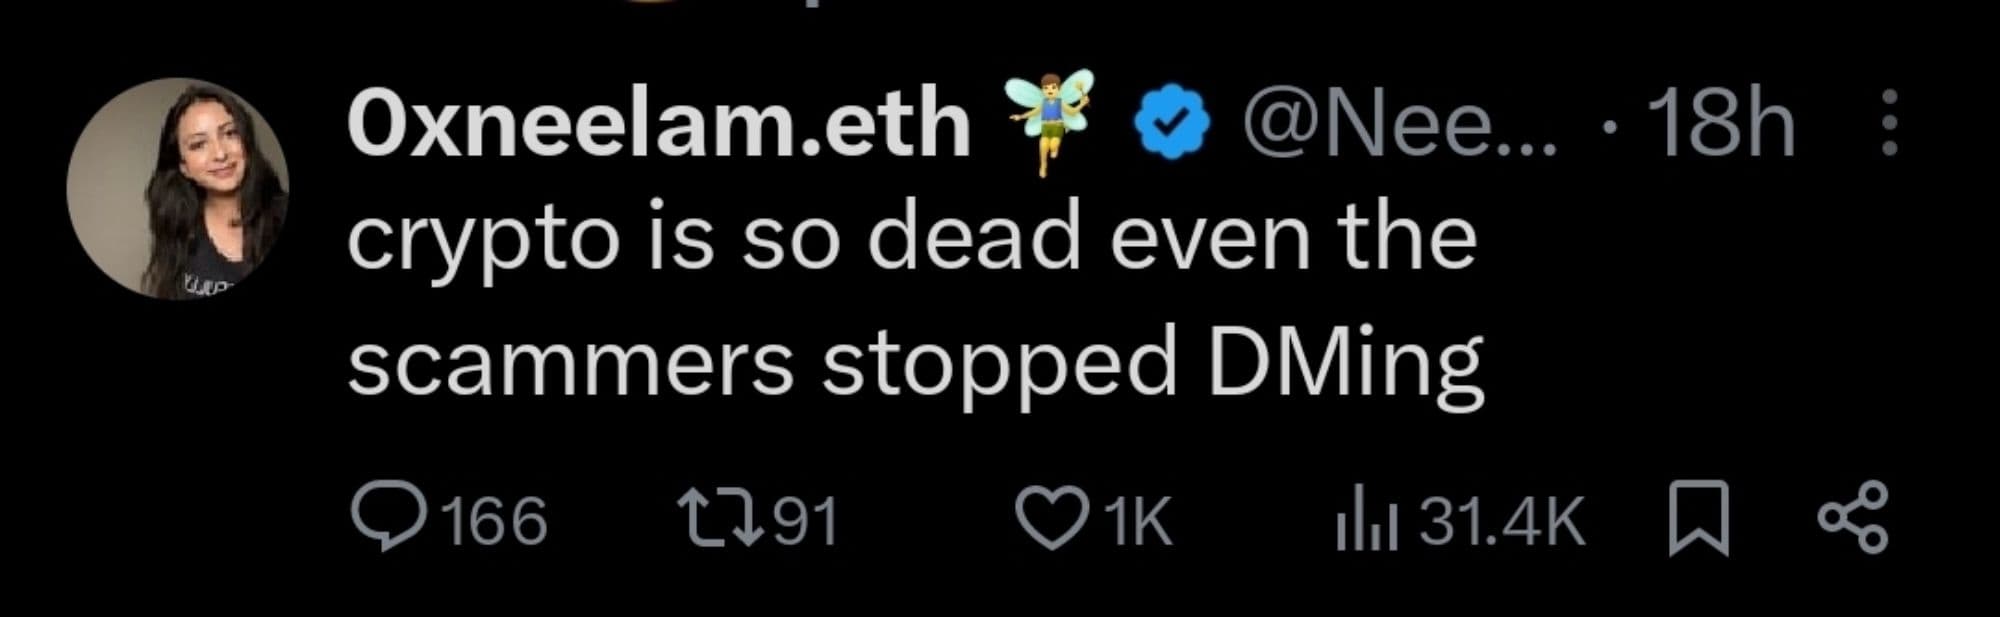The width and height of the screenshot is (2000, 617).
Task: Open the 18h timestamp link
Action: coord(1722,126)
